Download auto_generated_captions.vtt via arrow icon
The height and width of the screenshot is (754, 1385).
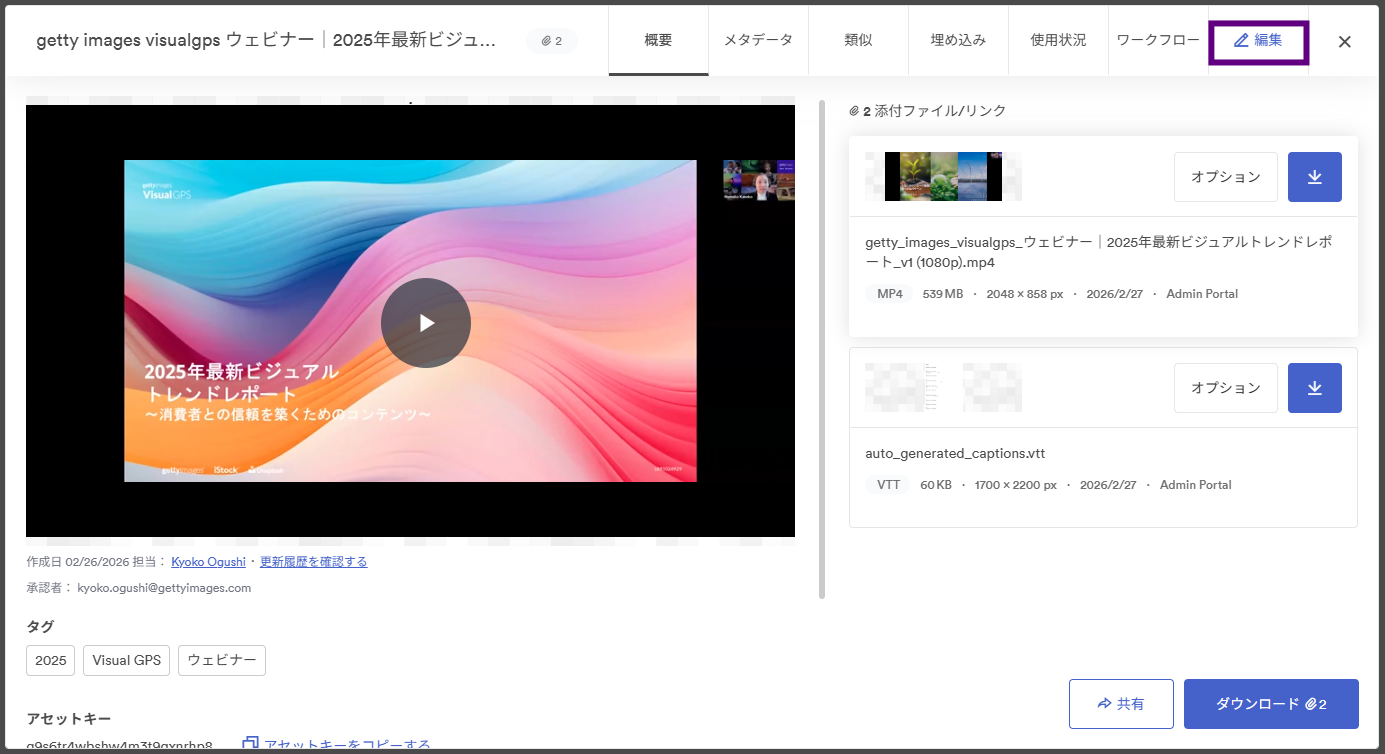[1315, 388]
